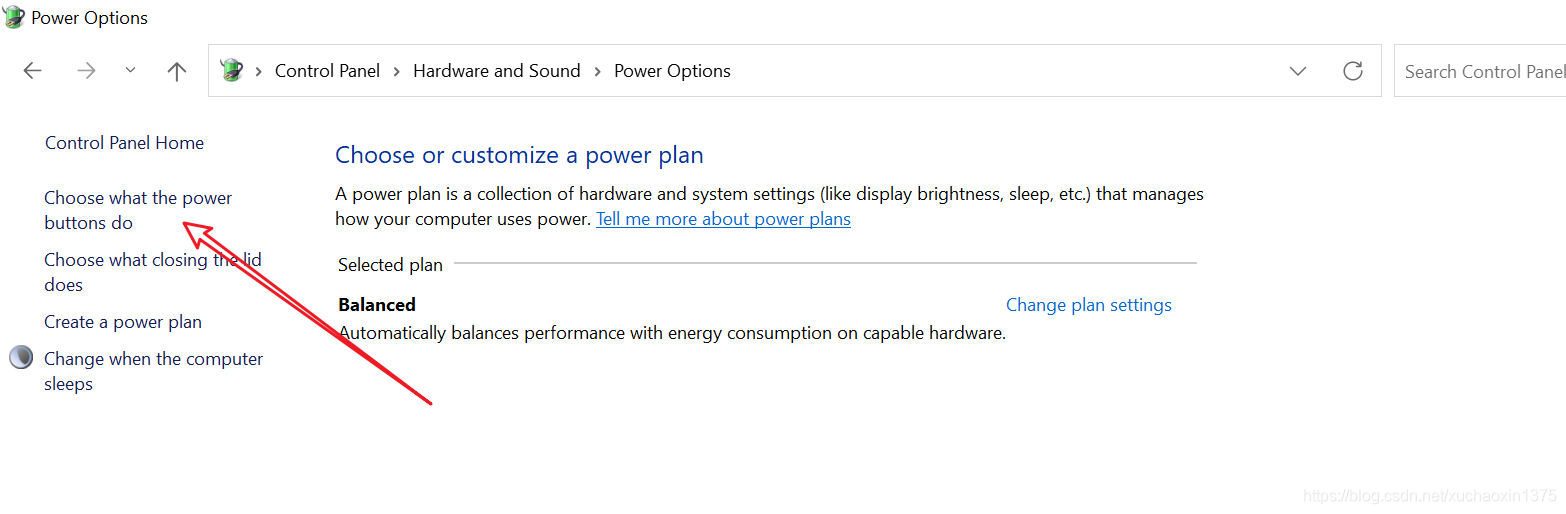The height and width of the screenshot is (514, 1566).
Task: Open Control Panel breadcrumb item
Action: point(328,71)
